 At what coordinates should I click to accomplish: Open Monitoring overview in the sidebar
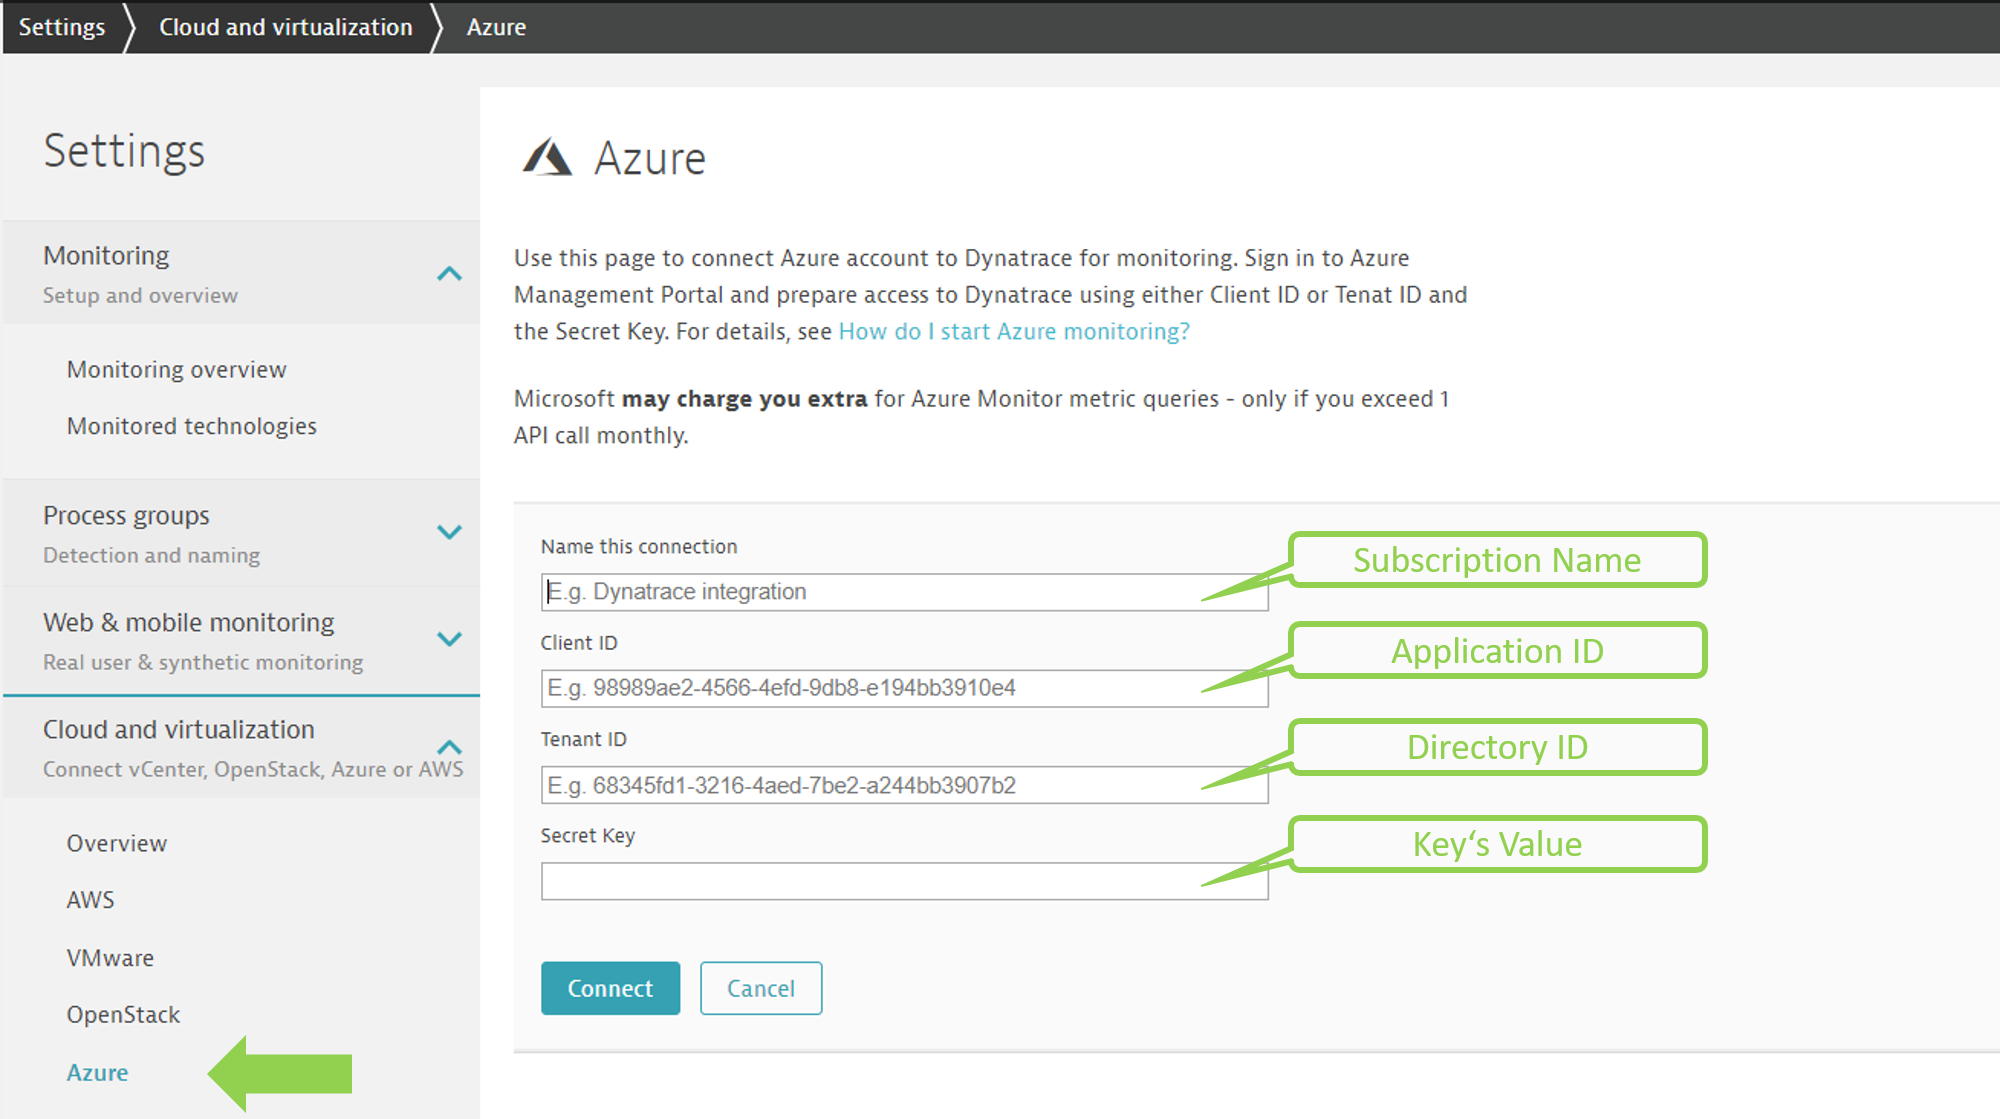tap(177, 370)
